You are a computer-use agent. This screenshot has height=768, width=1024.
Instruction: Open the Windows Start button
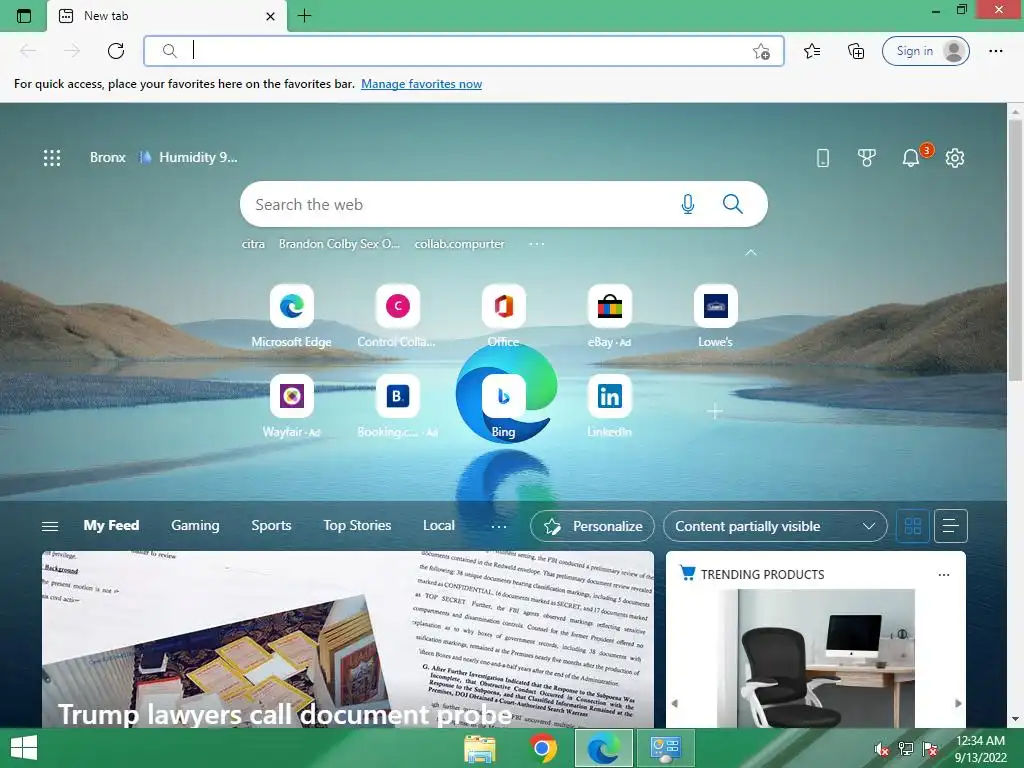point(24,748)
